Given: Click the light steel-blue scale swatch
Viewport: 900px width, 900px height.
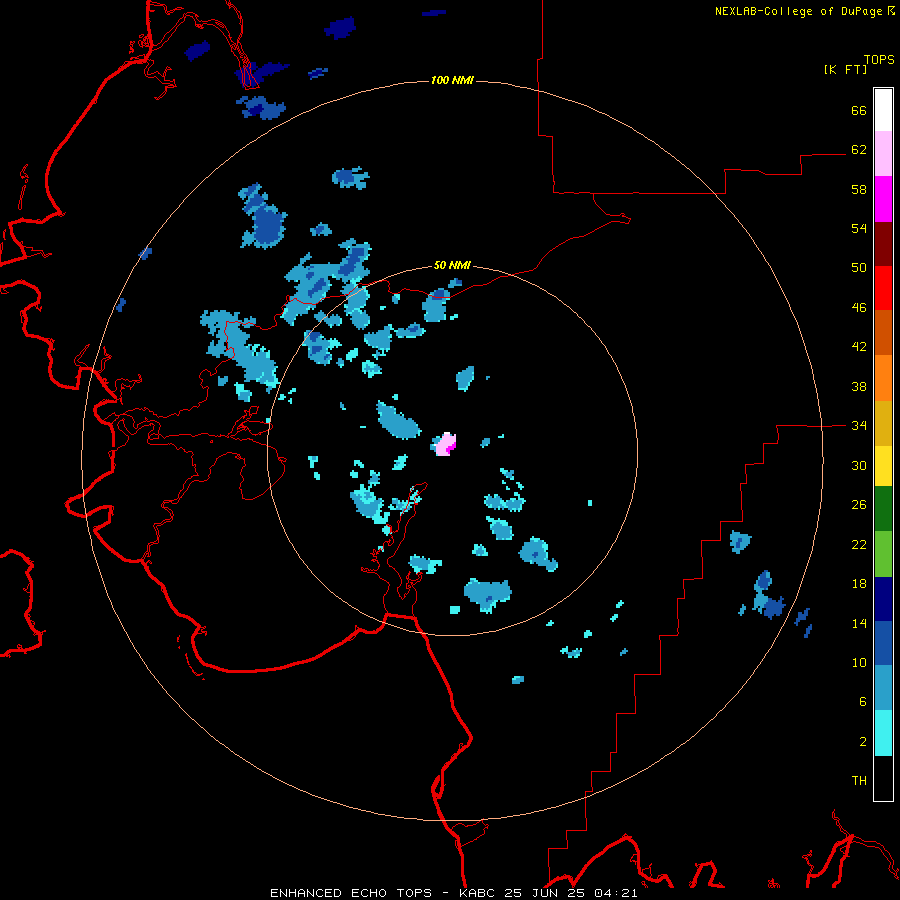Looking at the screenshot, I should tap(883, 688).
